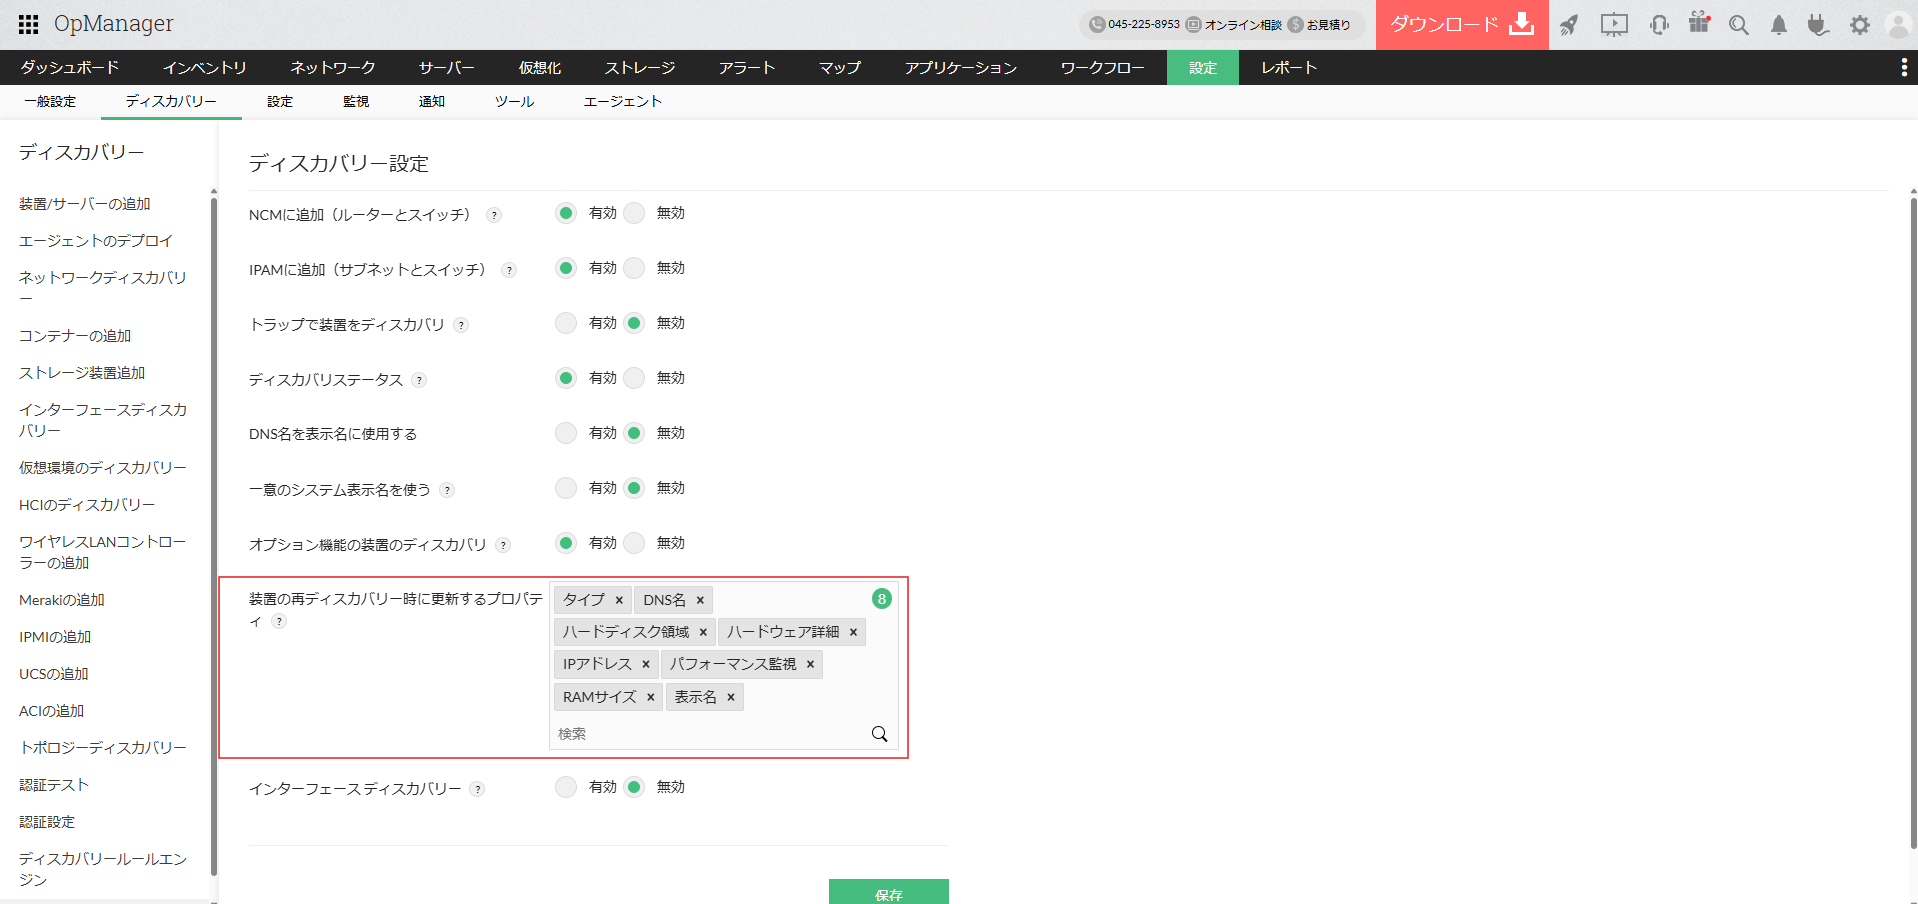This screenshot has height=904, width=1918.
Task: Click the rocket quick-start icon
Action: (1569, 25)
